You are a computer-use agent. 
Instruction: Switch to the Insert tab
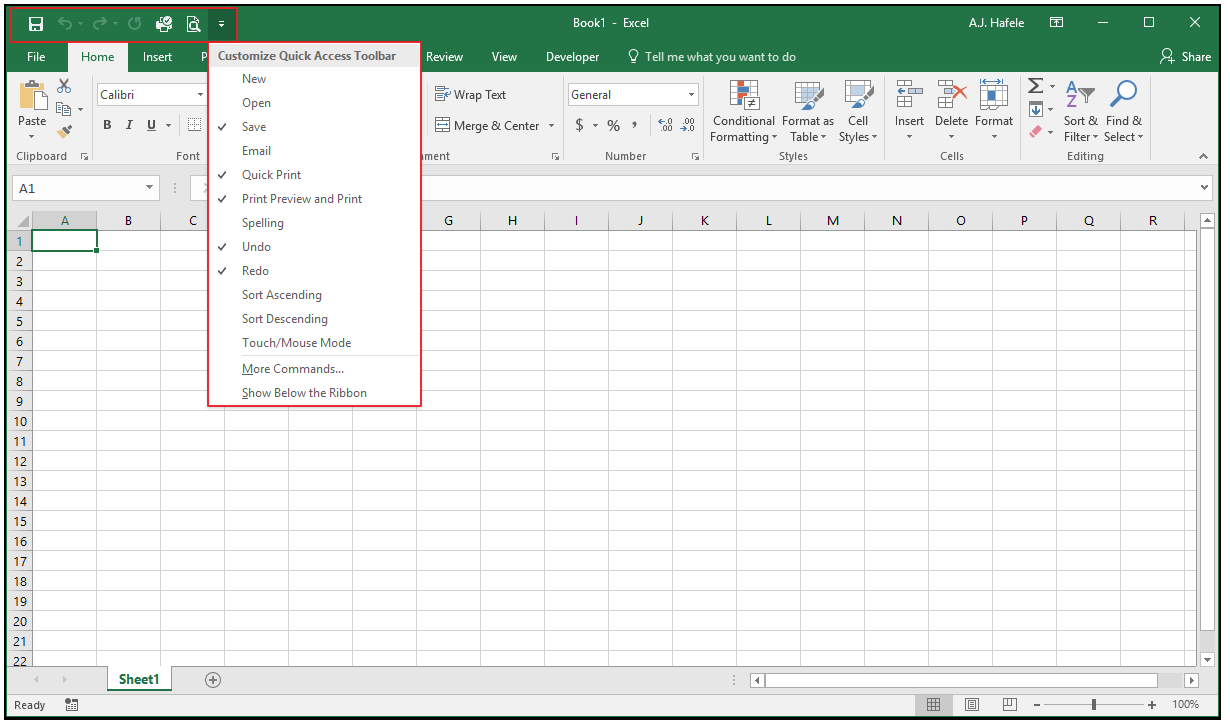point(157,57)
